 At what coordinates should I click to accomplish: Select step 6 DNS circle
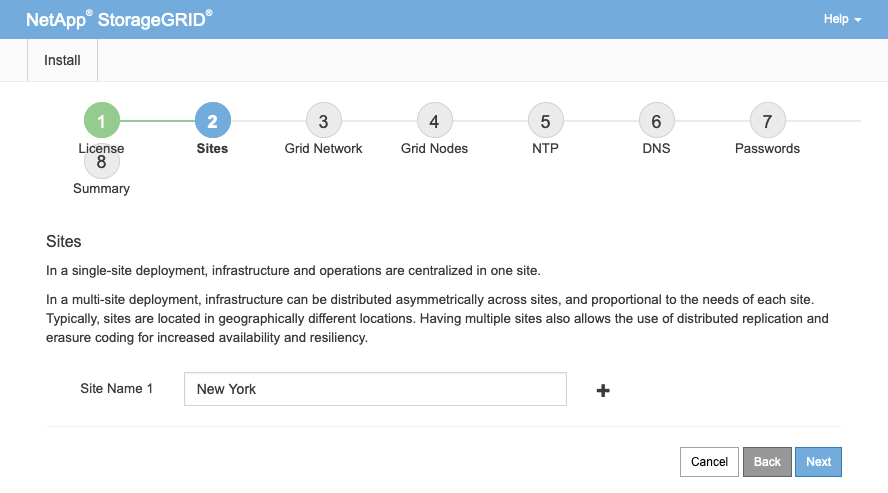click(656, 120)
